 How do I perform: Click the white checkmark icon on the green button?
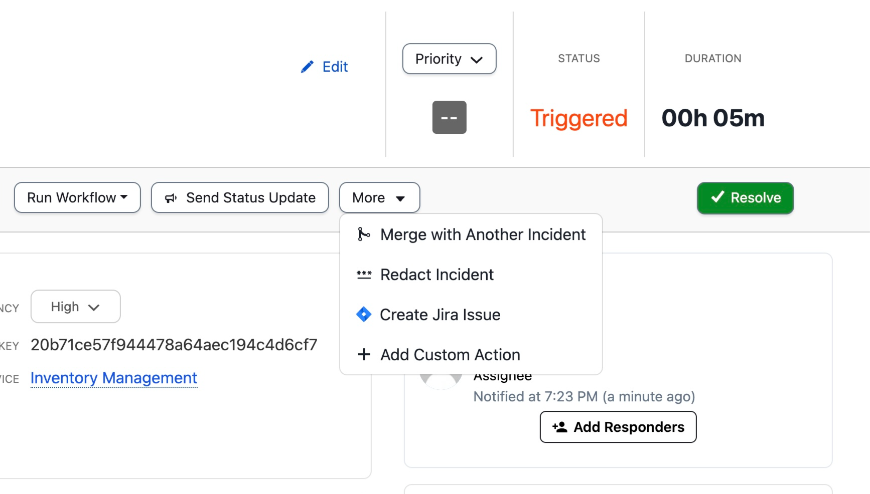point(717,198)
